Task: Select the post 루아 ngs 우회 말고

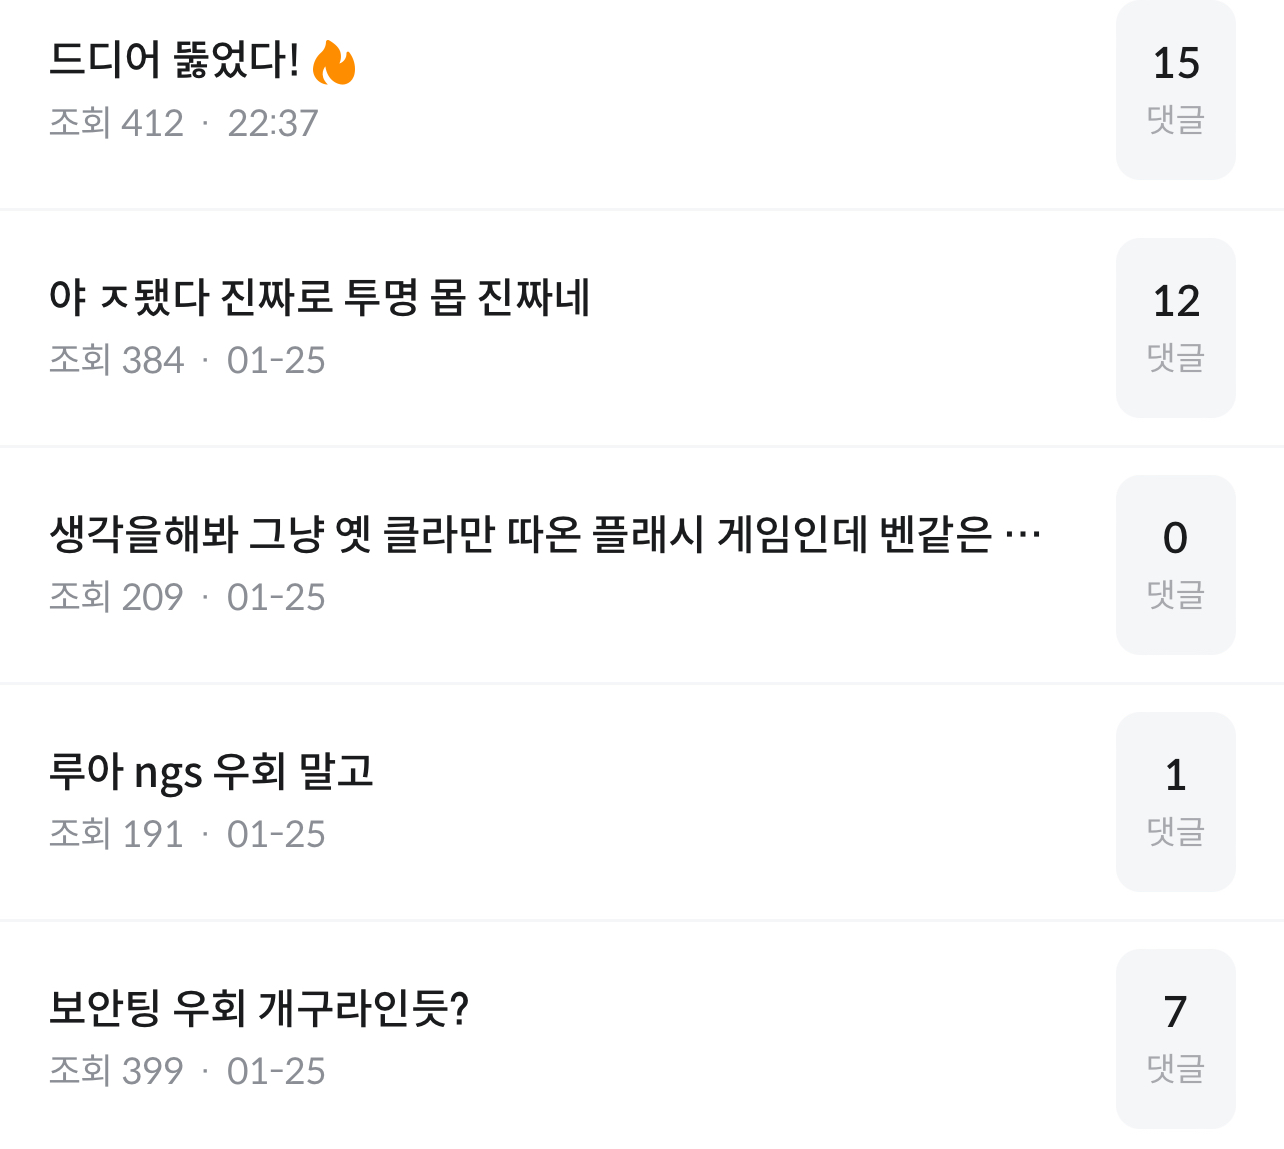Action: 211,771
